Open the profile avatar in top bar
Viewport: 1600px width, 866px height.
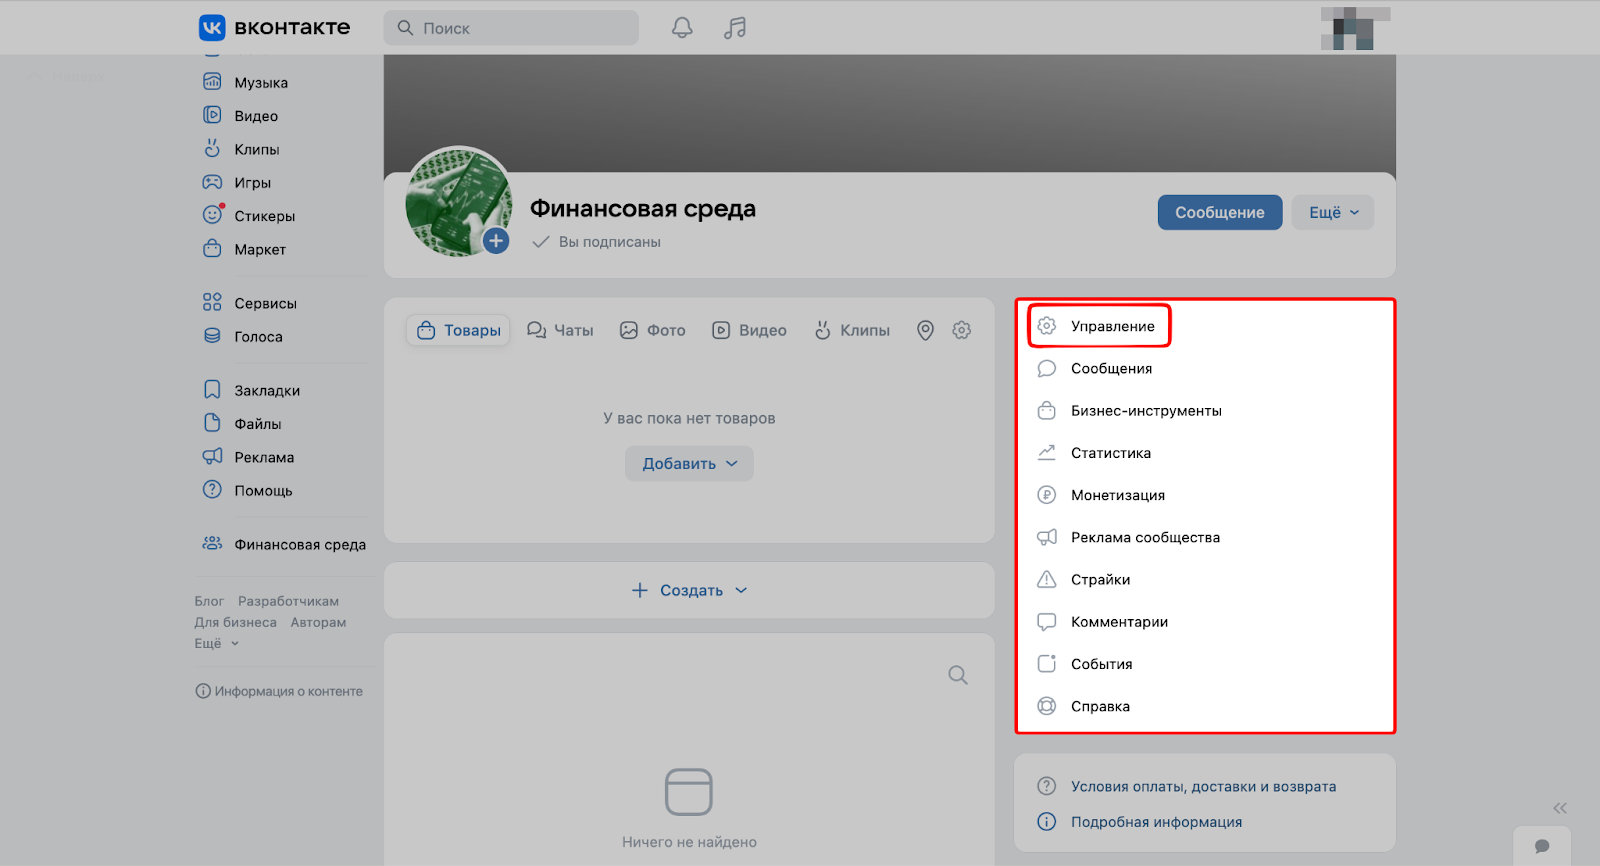pos(1355,28)
